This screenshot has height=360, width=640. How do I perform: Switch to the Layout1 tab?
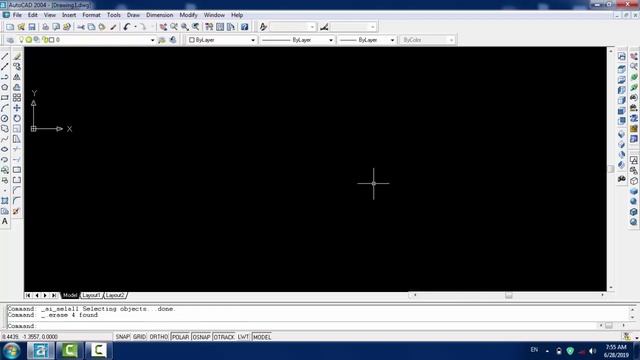(x=91, y=295)
